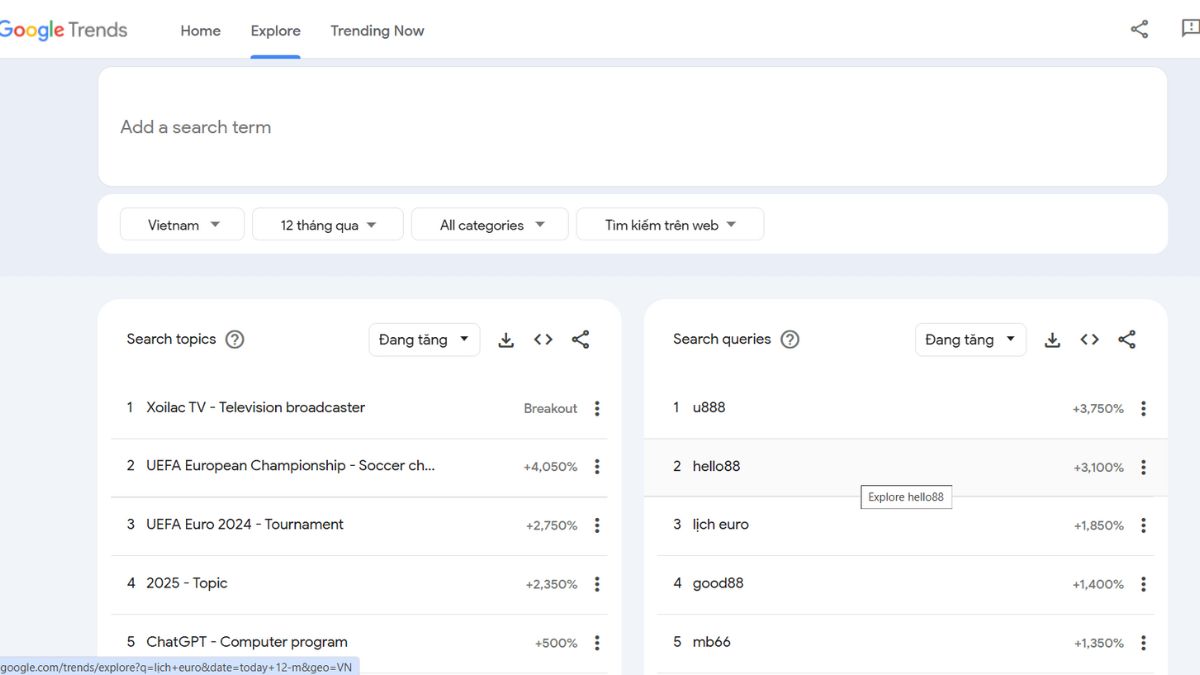Share the Search queries card
Viewport: 1200px width, 675px height.
(x=1127, y=340)
